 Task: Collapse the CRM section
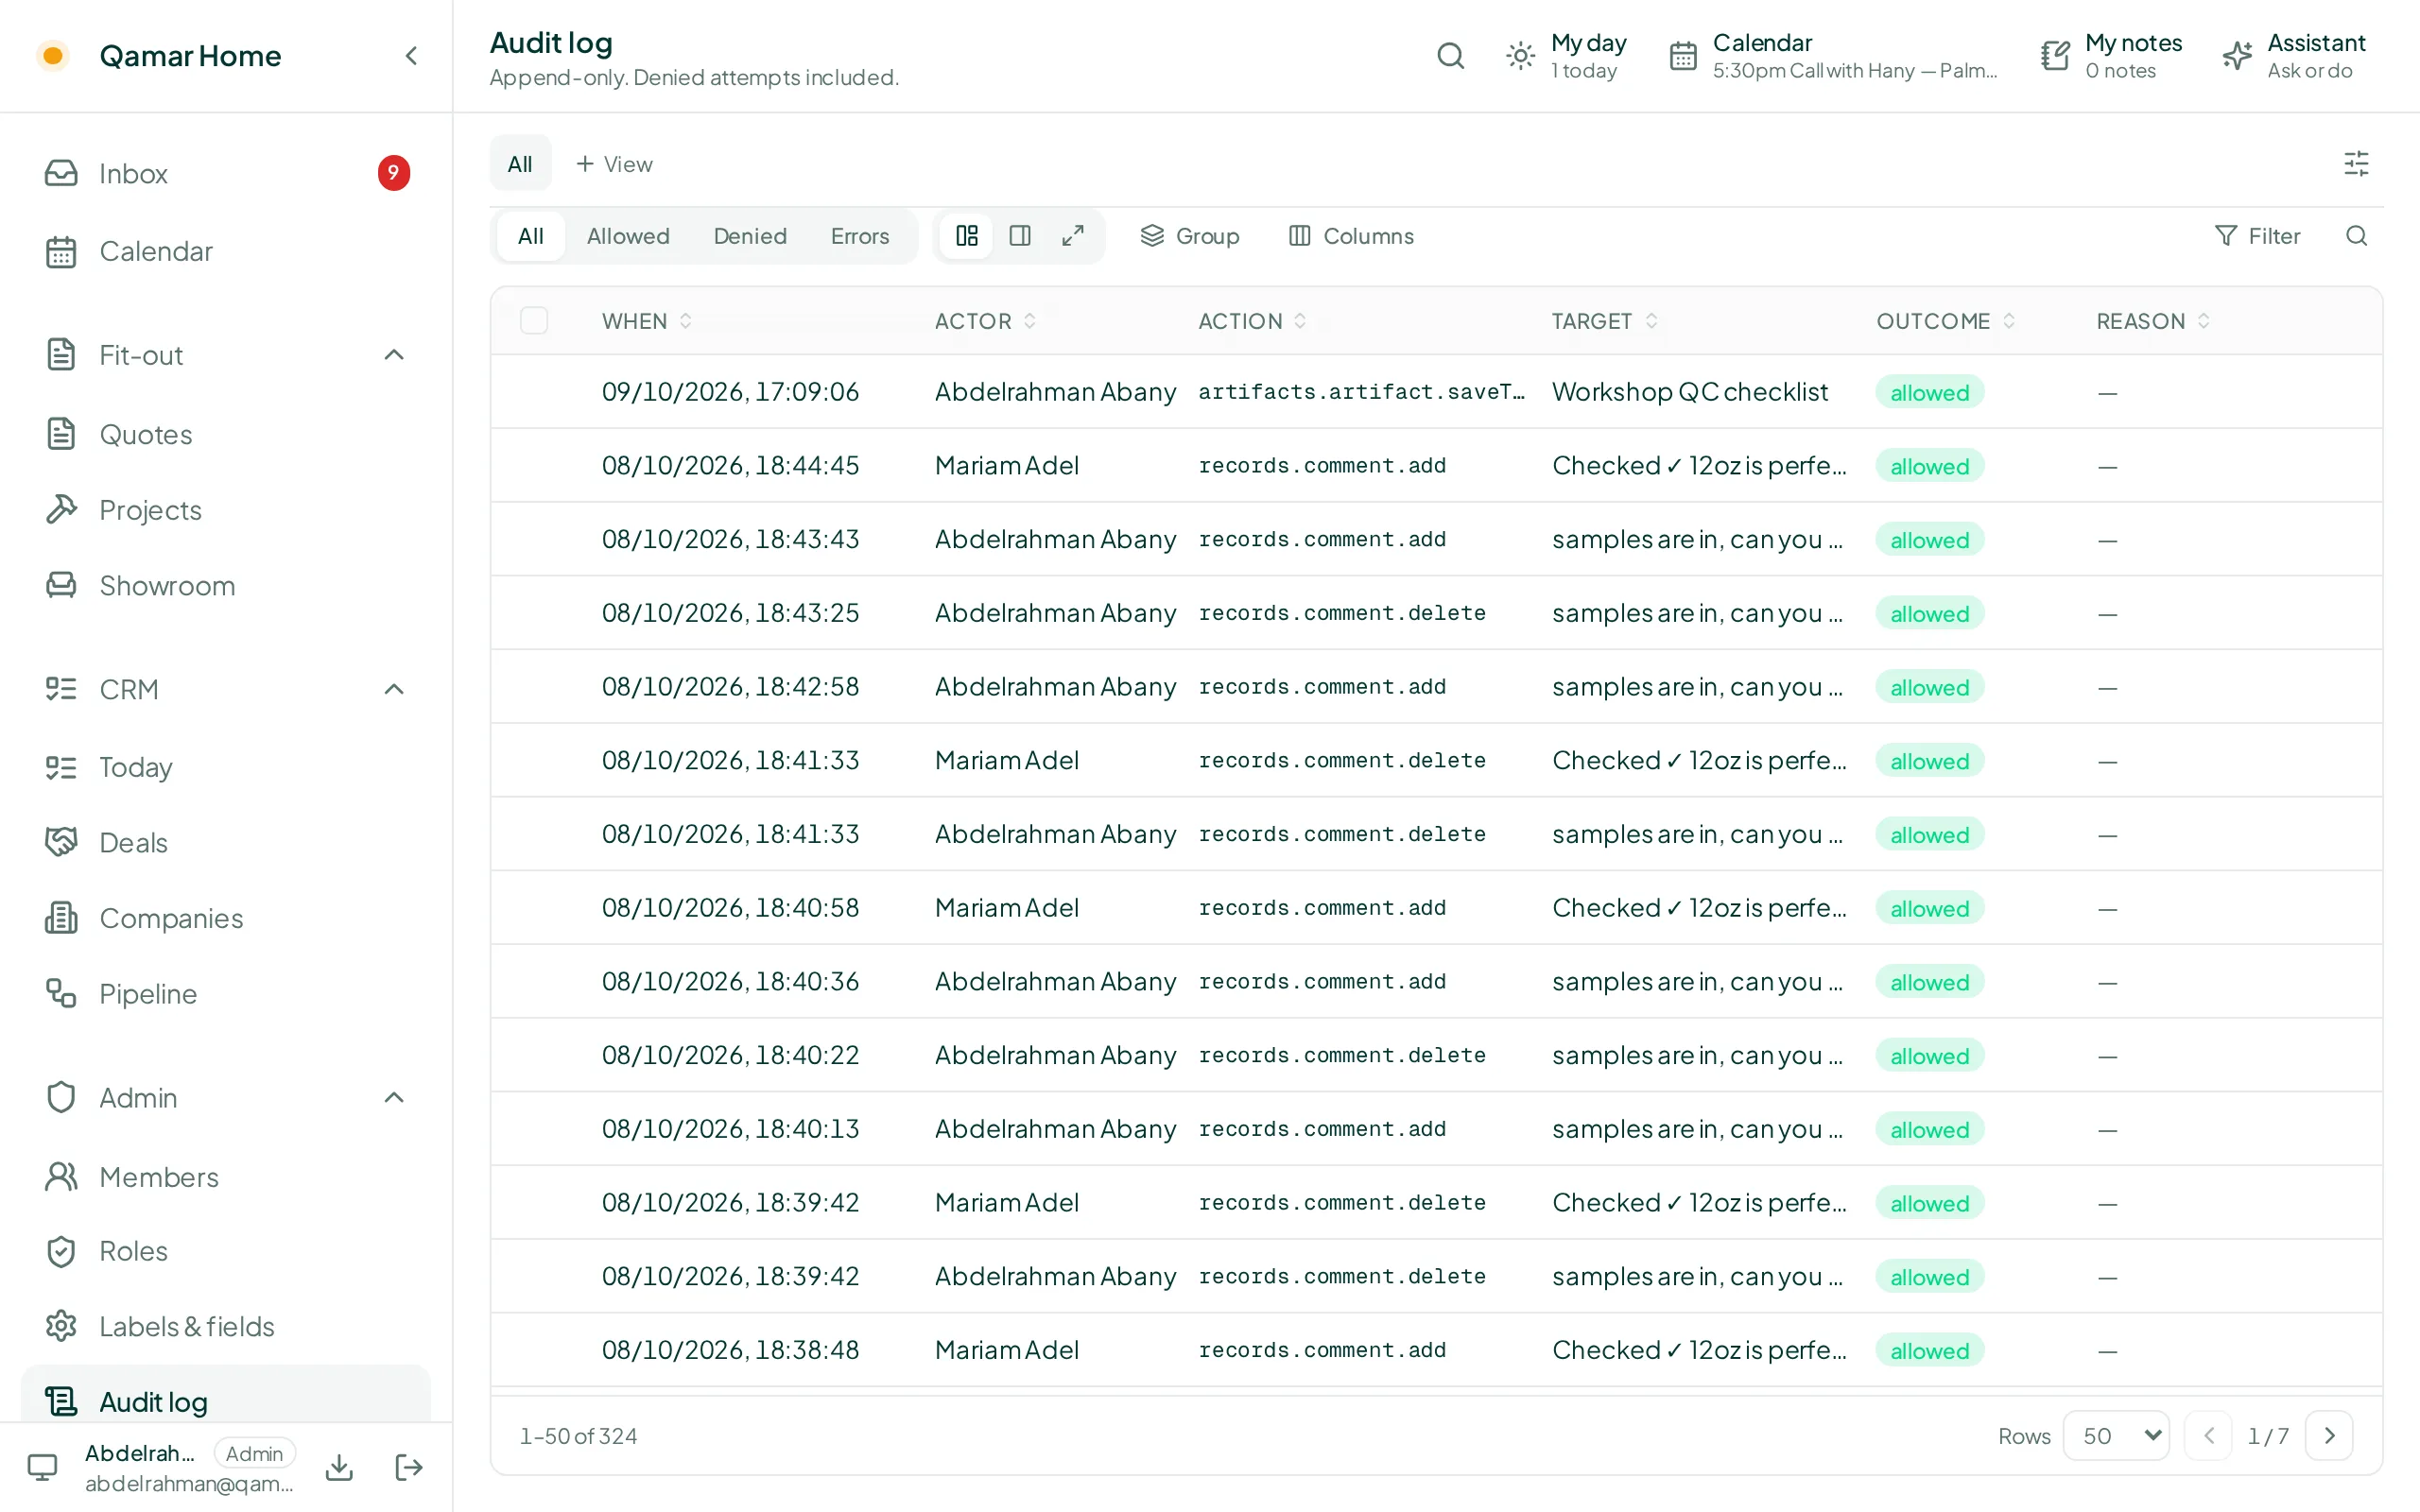394,690
